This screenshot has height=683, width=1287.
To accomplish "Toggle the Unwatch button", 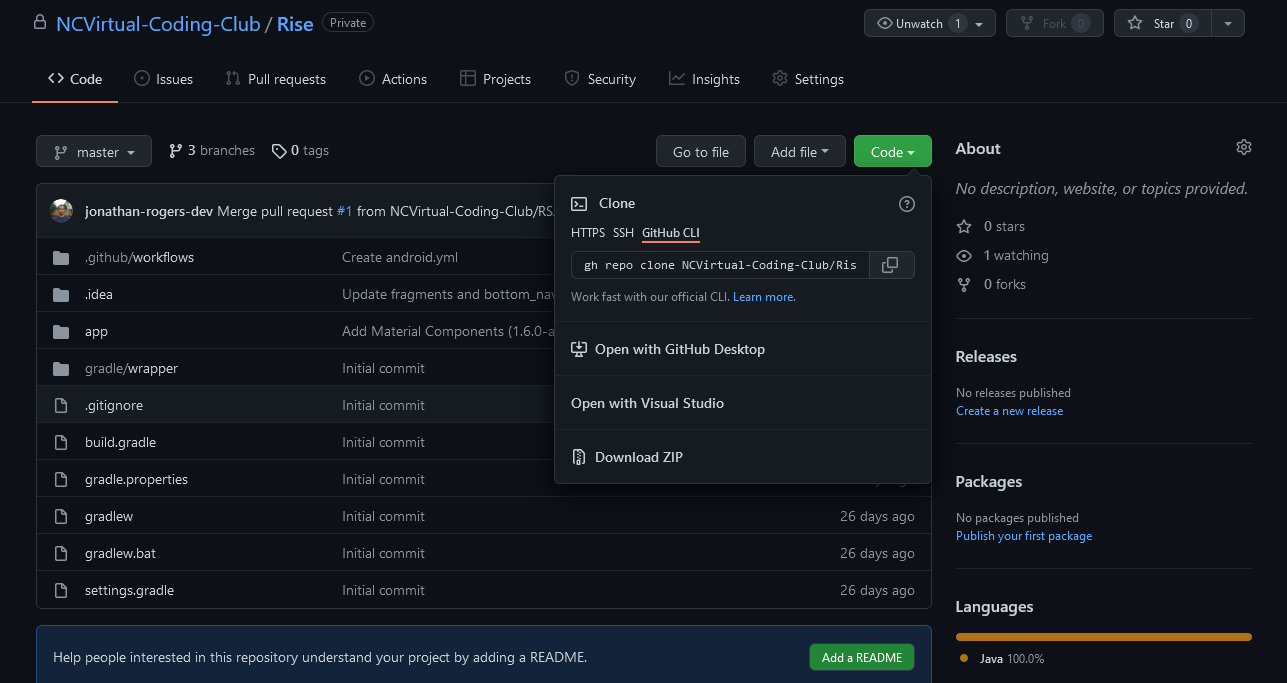I will (930, 23).
